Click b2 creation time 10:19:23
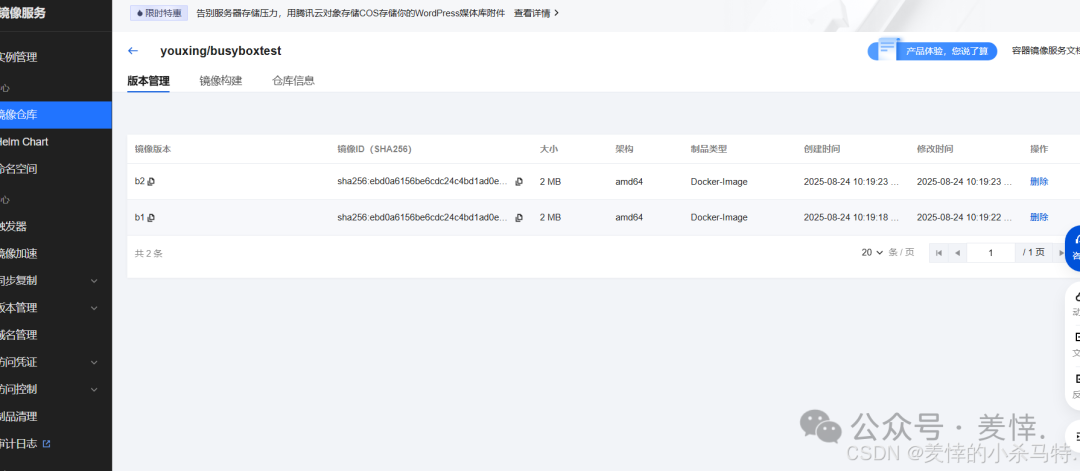 [852, 182]
